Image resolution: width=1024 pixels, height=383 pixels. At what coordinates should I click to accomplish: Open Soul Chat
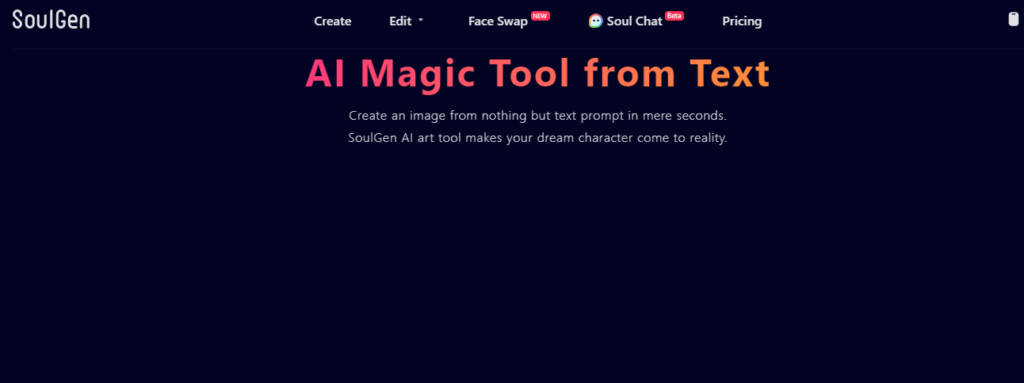(x=634, y=21)
